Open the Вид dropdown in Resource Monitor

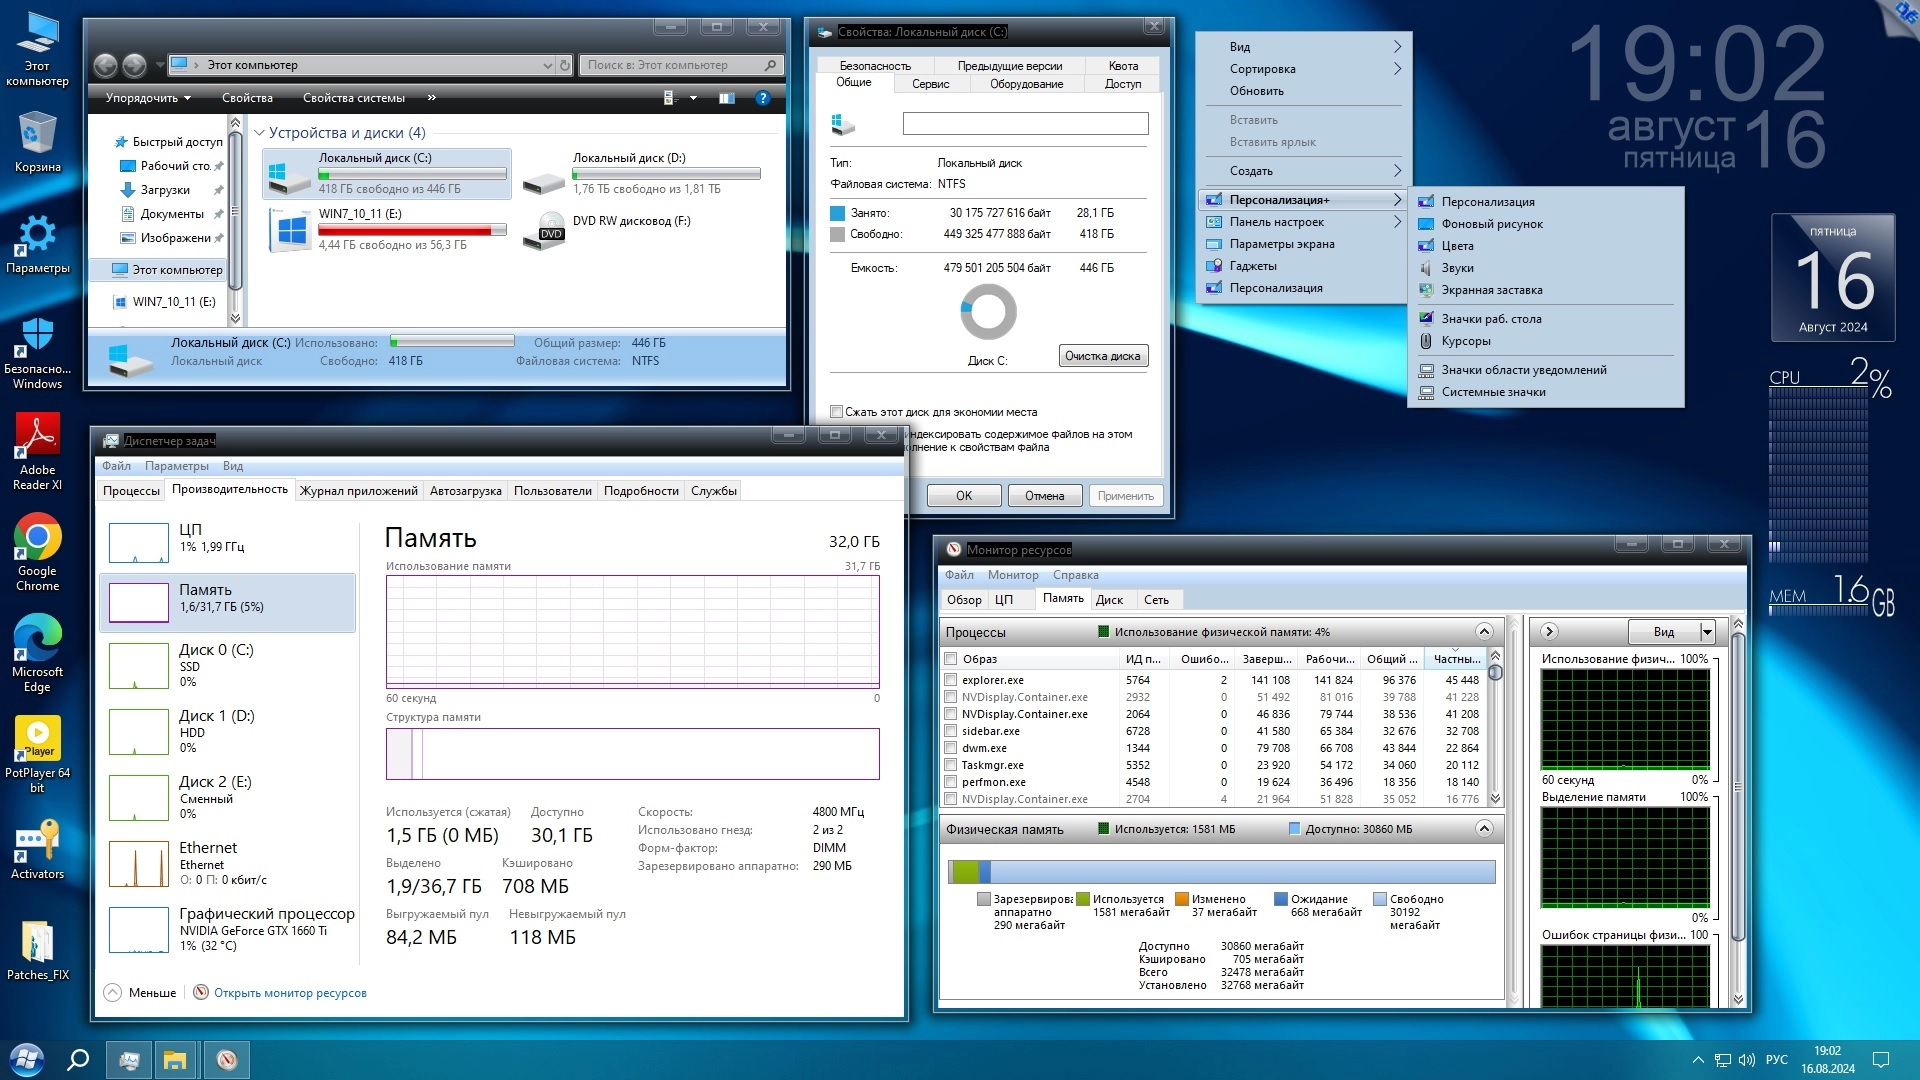[1707, 632]
